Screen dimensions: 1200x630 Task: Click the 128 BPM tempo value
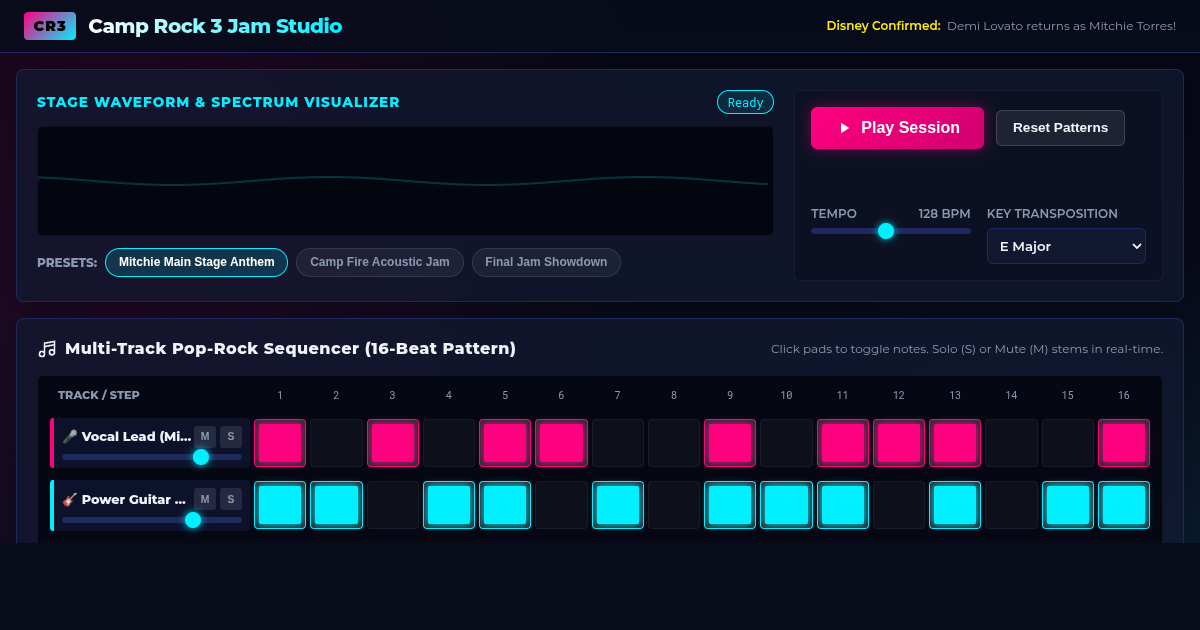coord(944,213)
